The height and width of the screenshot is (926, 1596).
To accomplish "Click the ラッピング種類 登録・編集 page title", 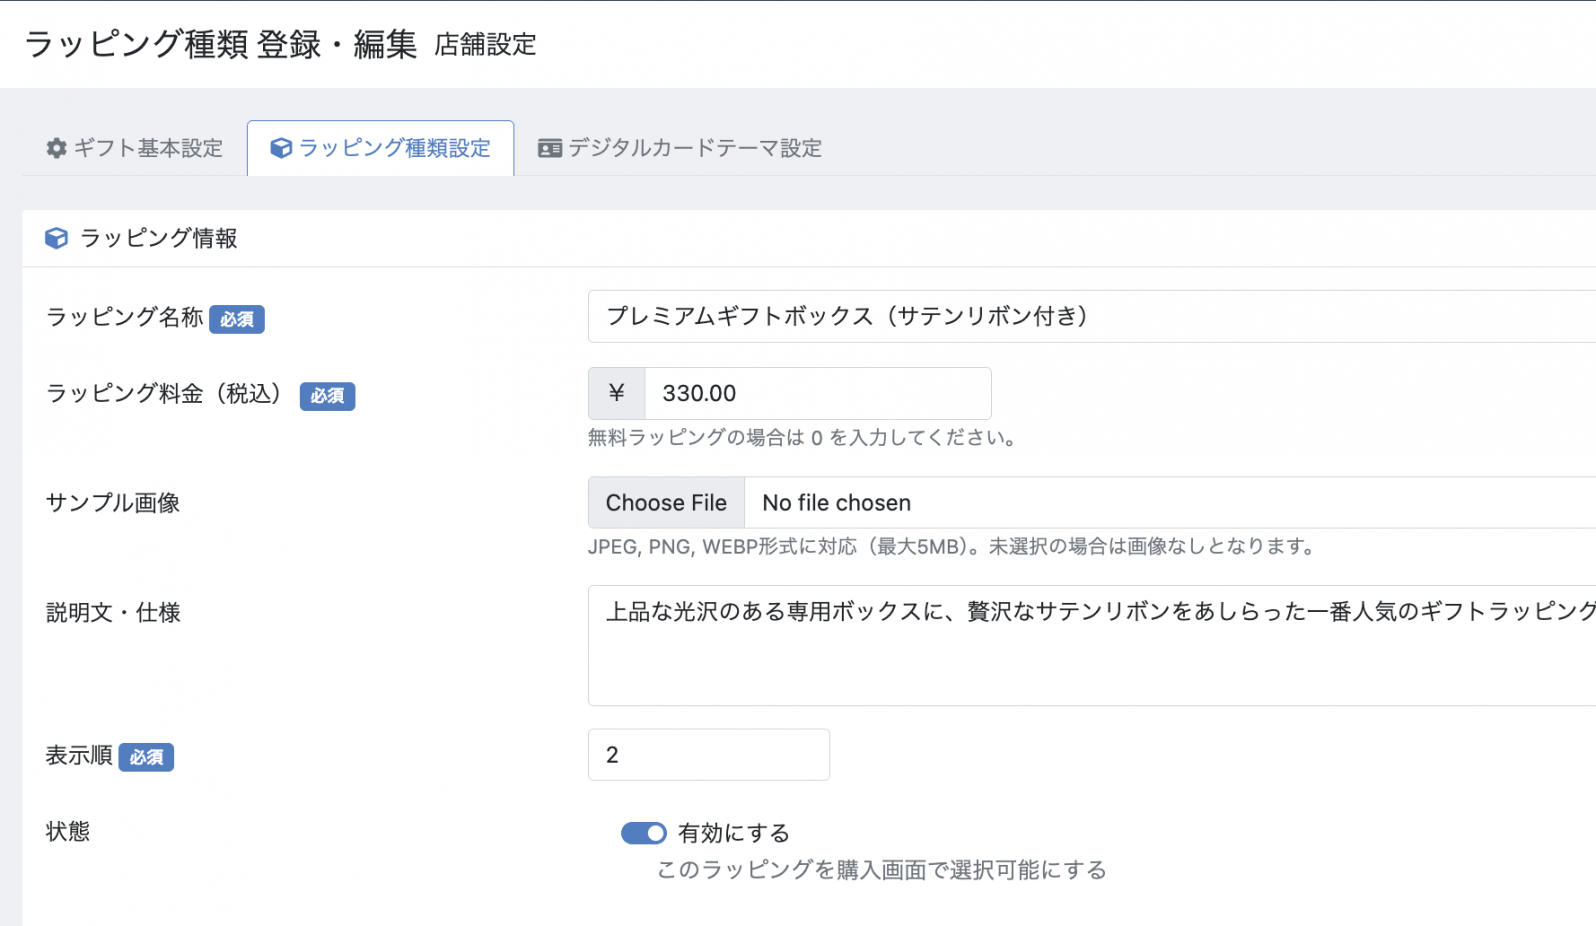I will pyautogui.click(x=220, y=44).
